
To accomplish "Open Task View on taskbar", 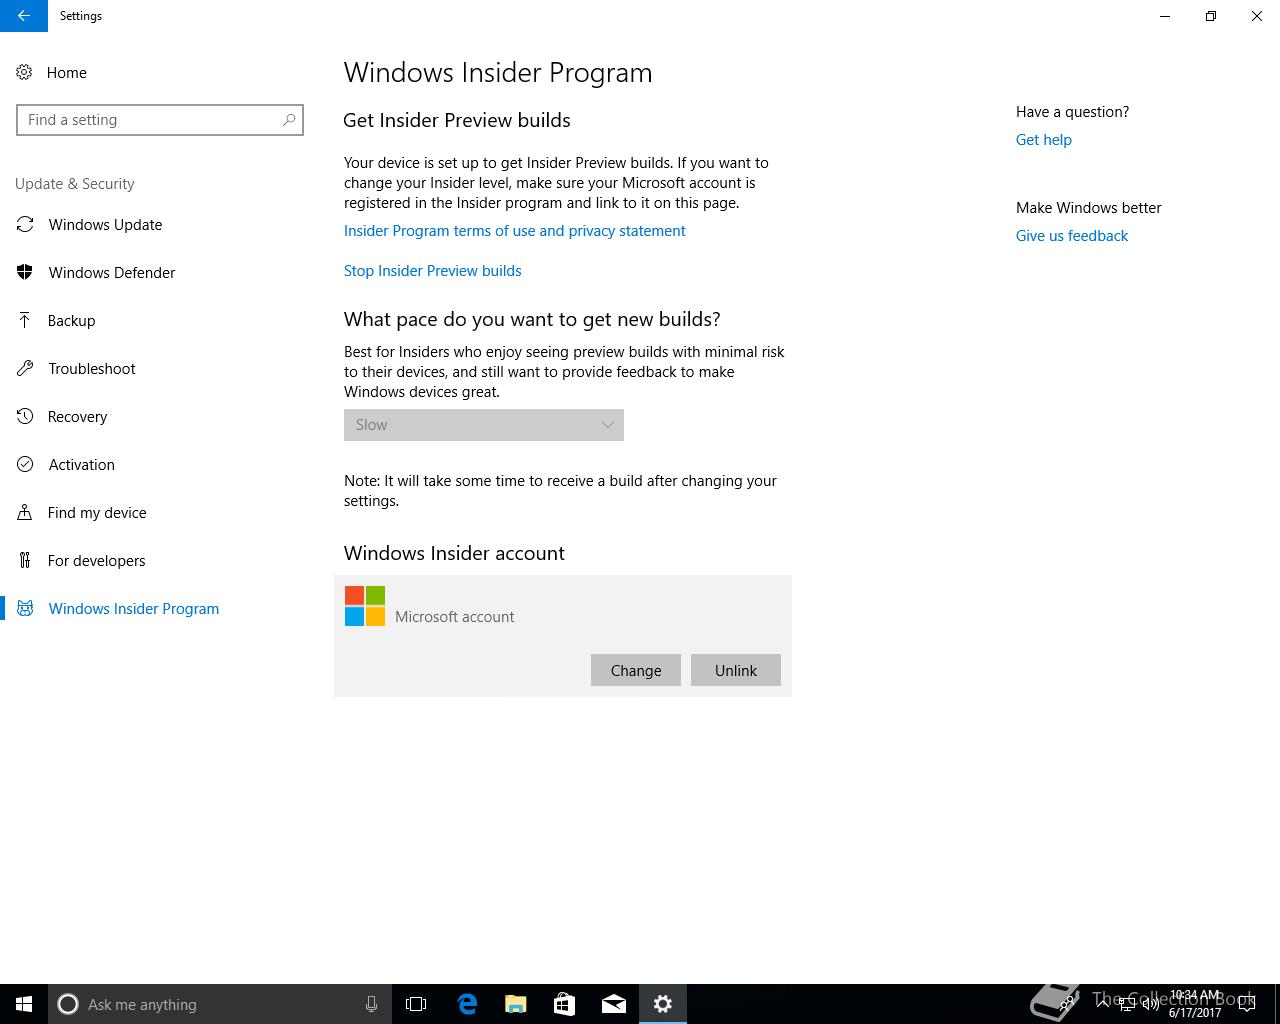I will 416,1004.
